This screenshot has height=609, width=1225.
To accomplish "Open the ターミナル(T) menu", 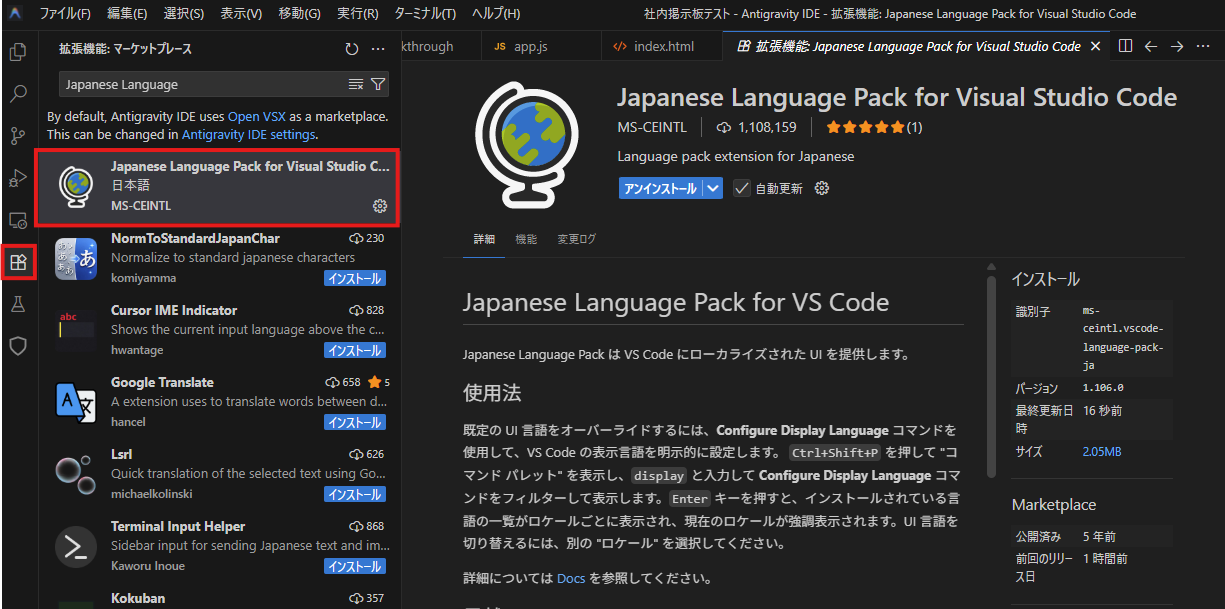I will [x=425, y=14].
